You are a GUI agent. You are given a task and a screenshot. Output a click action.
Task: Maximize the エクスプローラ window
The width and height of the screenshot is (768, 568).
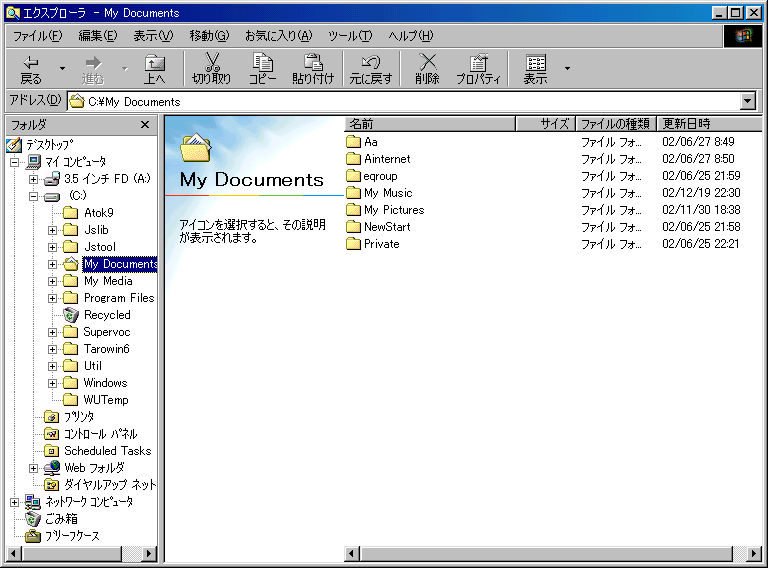tap(736, 13)
